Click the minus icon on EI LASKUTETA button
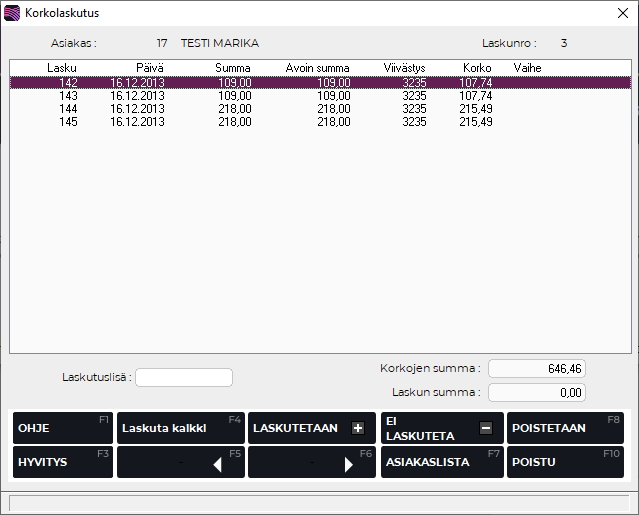This screenshot has height=515, width=639. [x=486, y=428]
